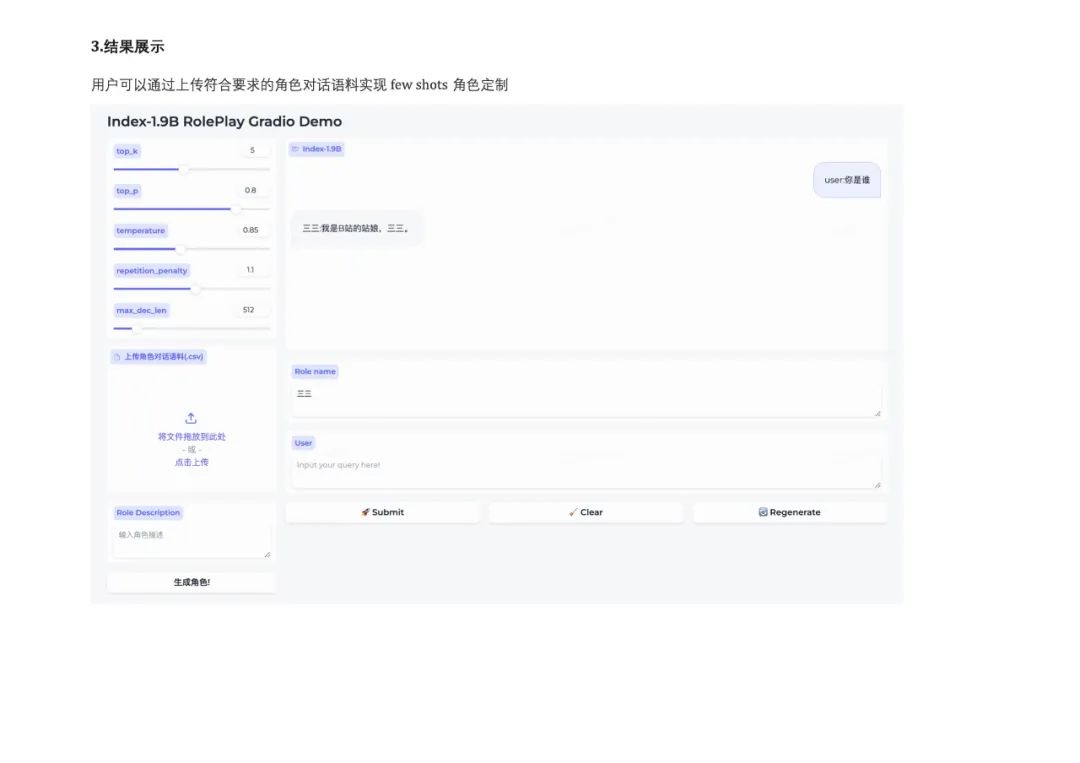
Task: Click the upload arrow icon in the file drop area
Action: (191, 418)
